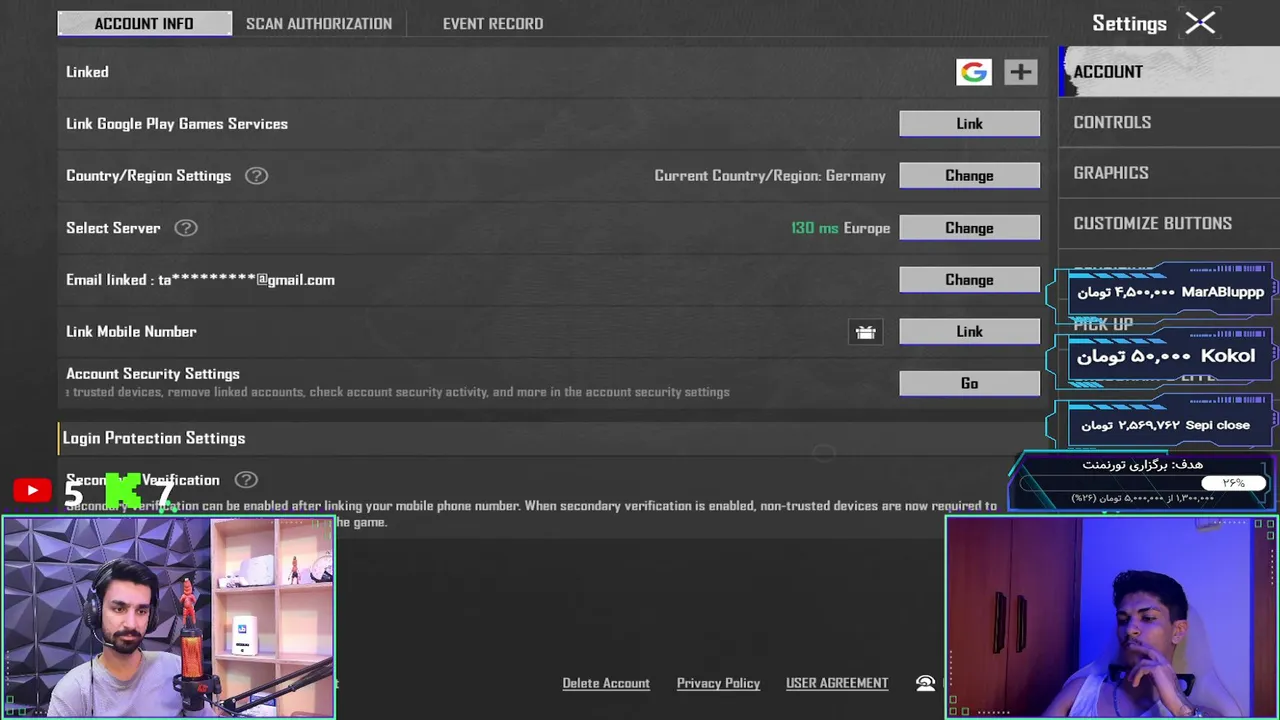Click the Login Protection Settings header
The width and height of the screenshot is (1280, 720).
(154, 438)
